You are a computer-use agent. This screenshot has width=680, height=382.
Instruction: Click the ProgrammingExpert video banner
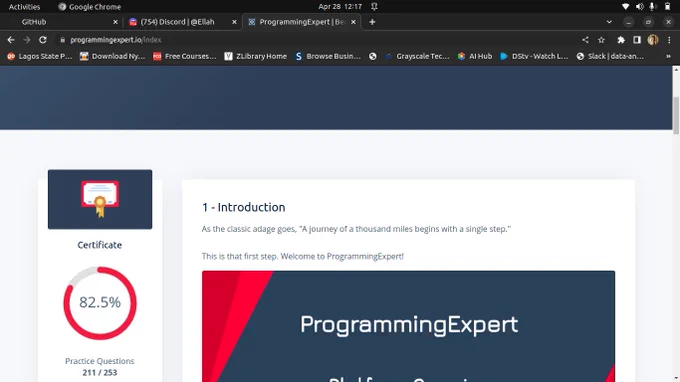tap(408, 326)
